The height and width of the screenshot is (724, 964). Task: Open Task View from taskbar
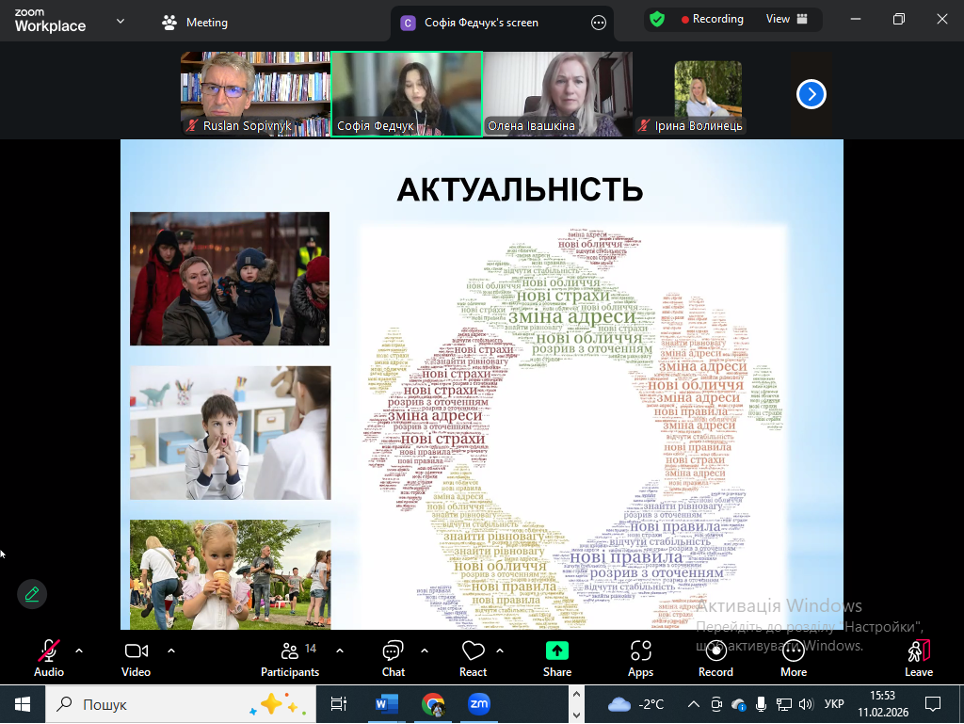click(339, 704)
